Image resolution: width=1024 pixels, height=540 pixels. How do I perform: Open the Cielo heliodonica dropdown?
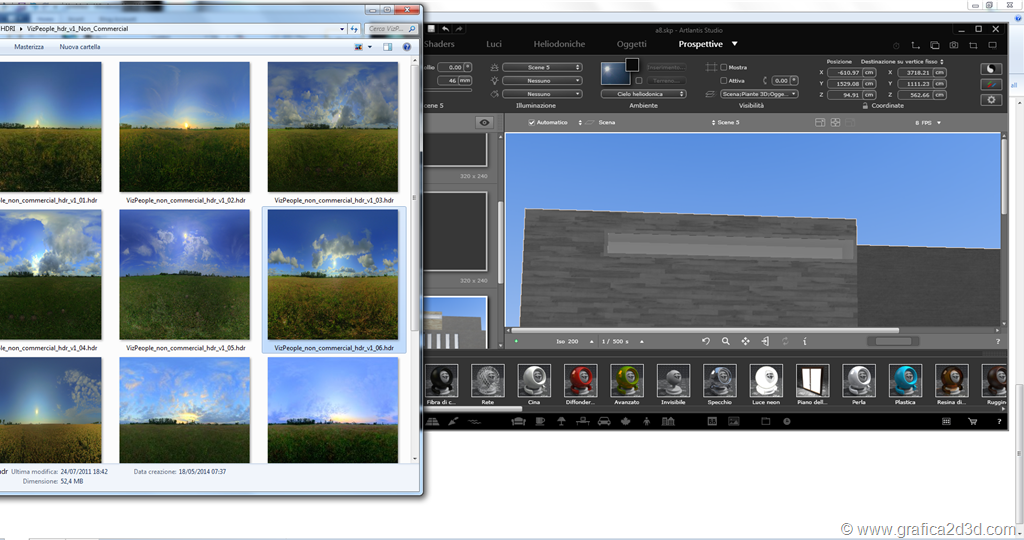click(x=643, y=94)
